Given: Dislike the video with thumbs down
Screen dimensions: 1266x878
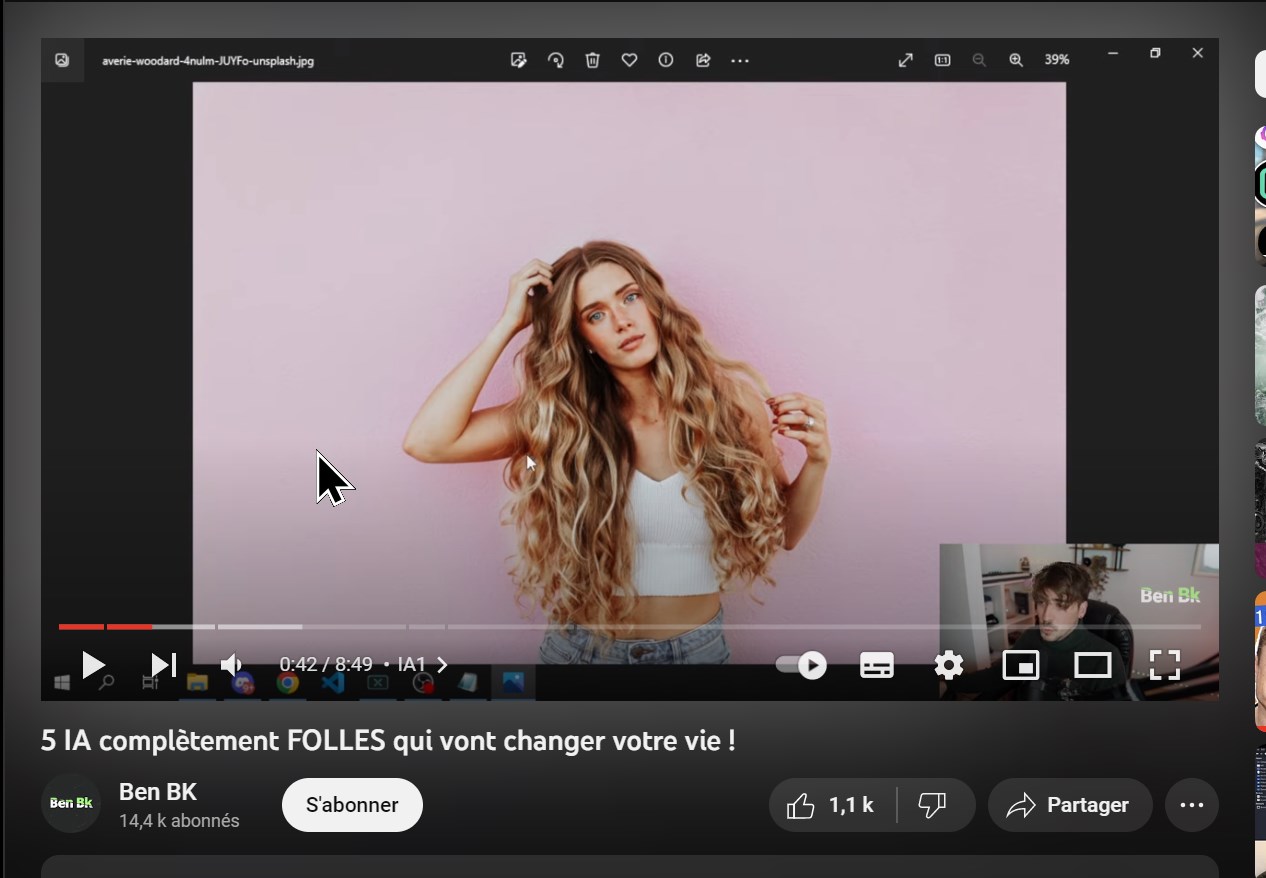Looking at the screenshot, I should tap(932, 805).
